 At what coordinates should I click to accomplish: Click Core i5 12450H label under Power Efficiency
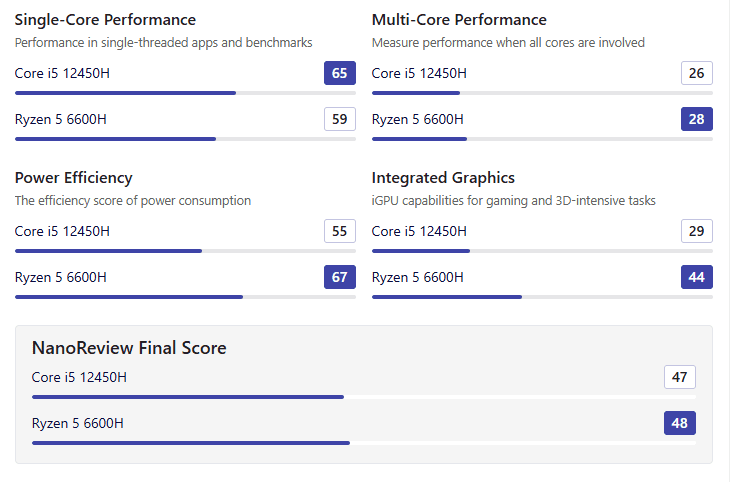coord(62,231)
